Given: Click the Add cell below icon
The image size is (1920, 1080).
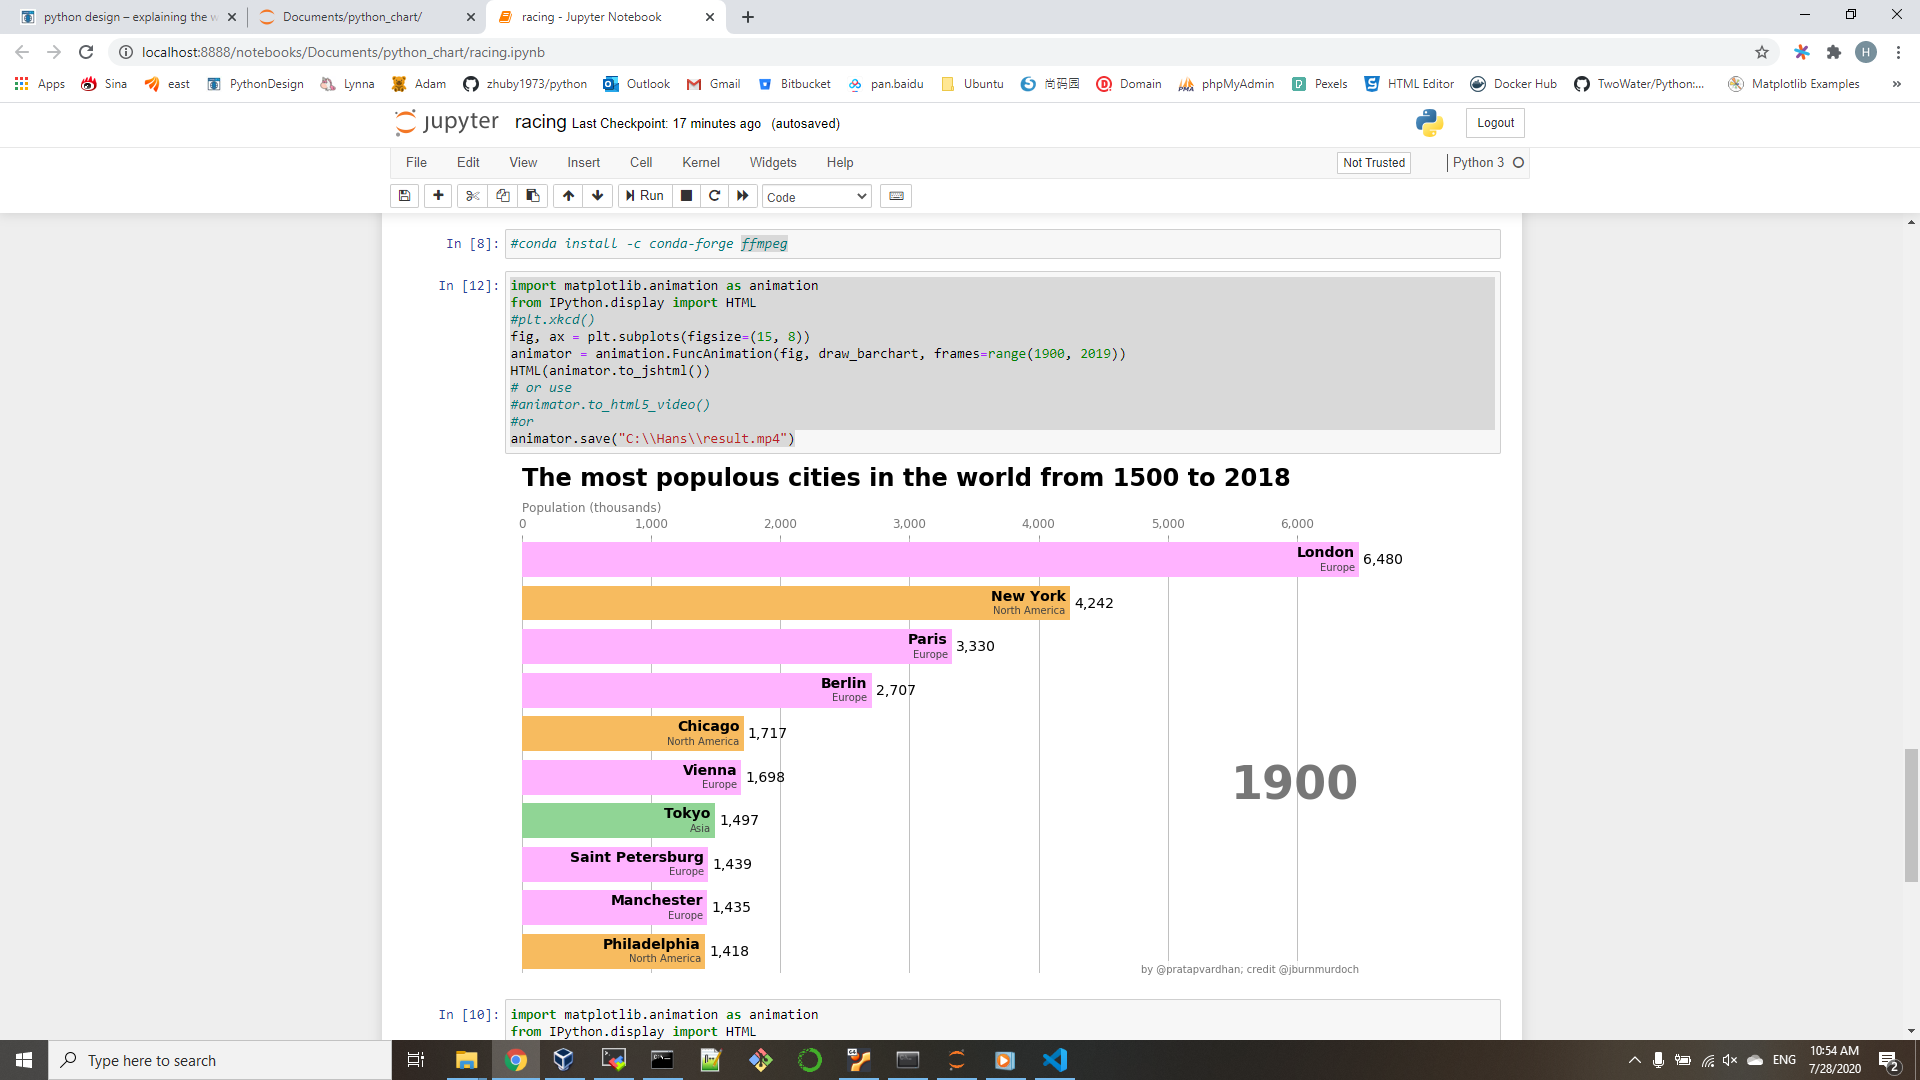Looking at the screenshot, I should [438, 195].
